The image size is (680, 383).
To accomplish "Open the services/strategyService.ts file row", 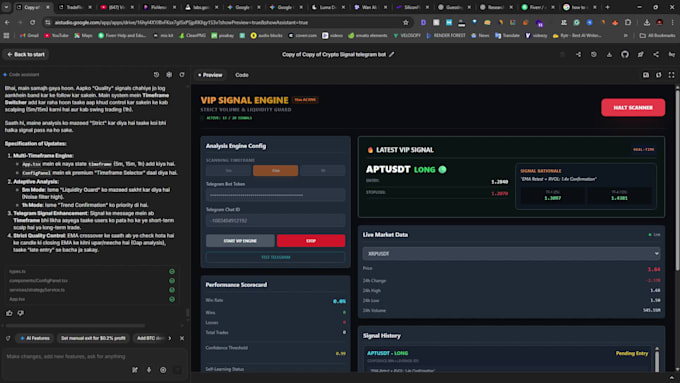I will [x=92, y=290].
